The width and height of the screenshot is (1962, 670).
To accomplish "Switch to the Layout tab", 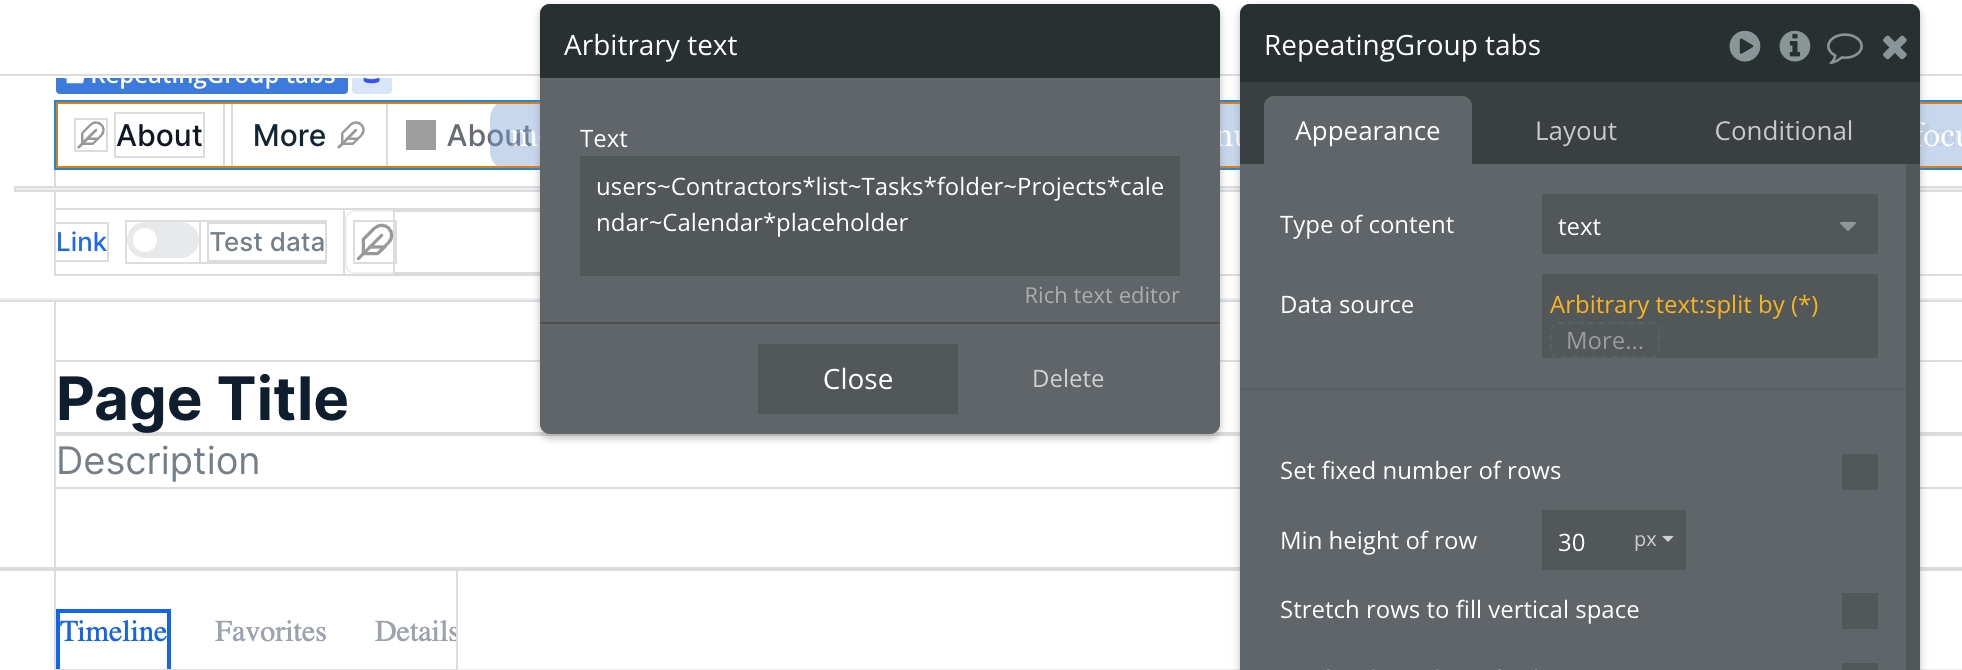I will (x=1575, y=131).
